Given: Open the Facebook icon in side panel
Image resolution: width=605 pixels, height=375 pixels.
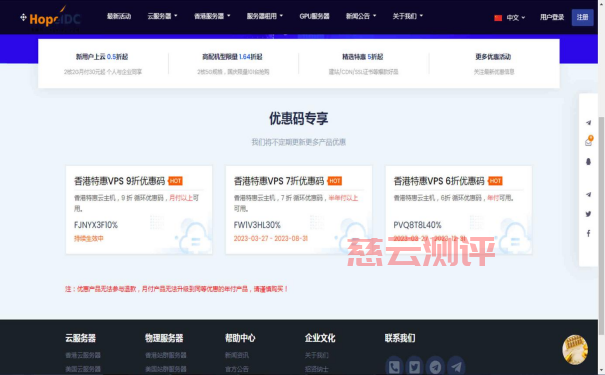Looking at the screenshot, I should tap(588, 233).
